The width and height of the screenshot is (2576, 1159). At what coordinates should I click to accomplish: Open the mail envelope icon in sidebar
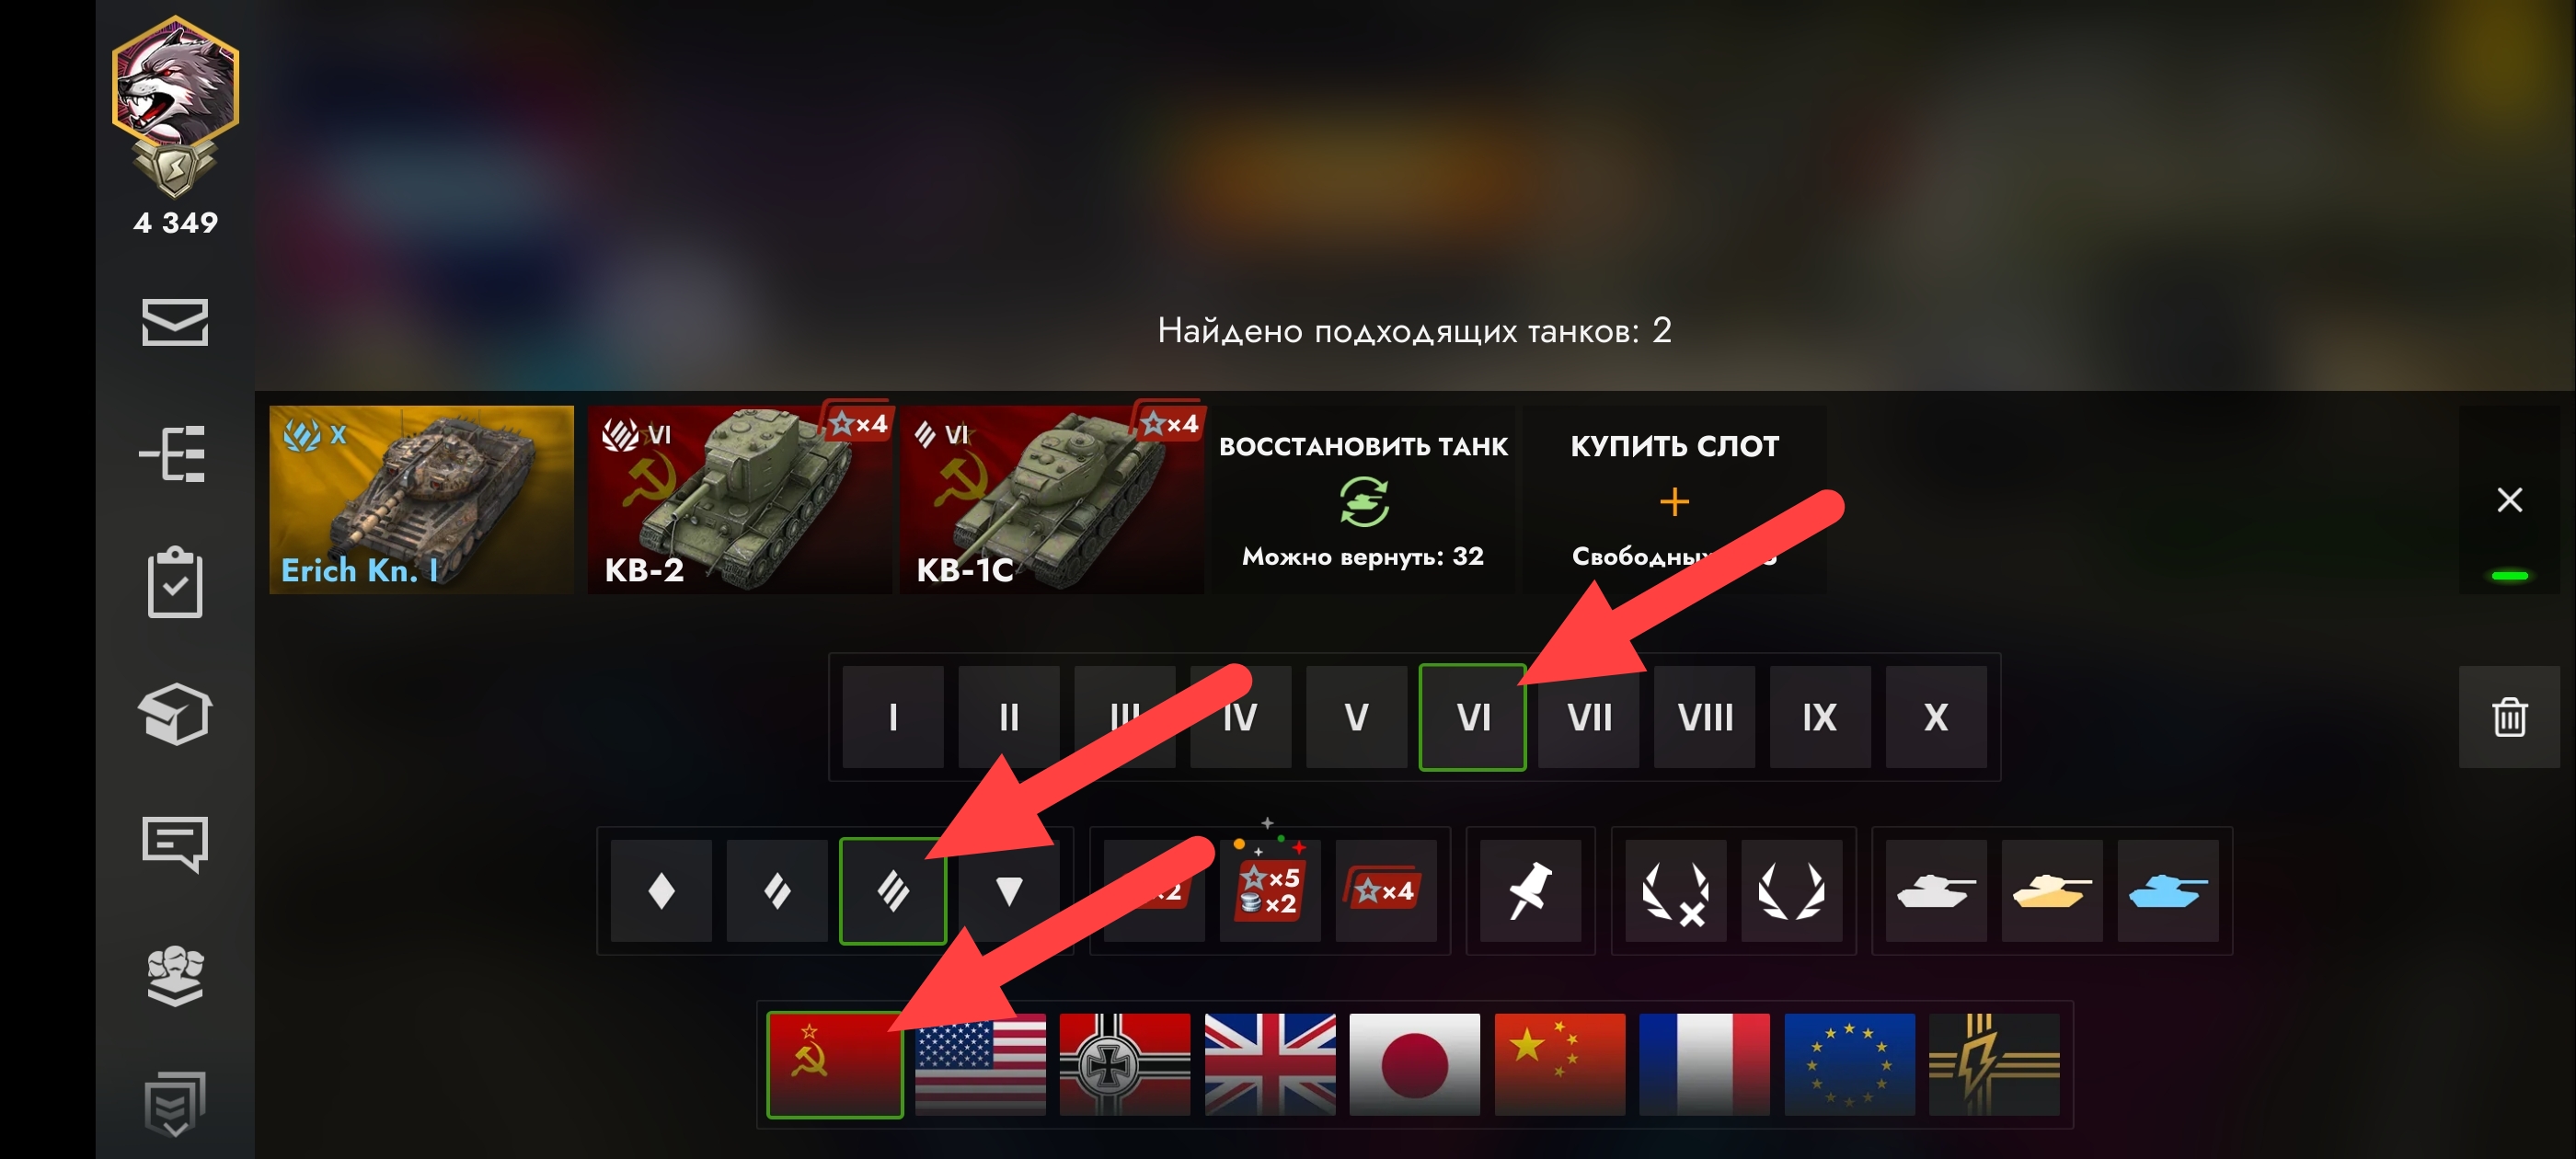175,322
